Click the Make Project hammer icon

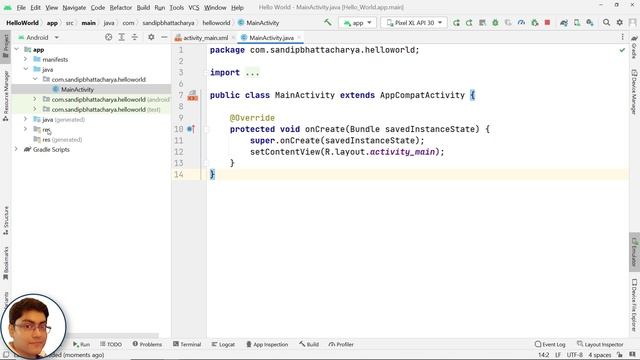pos(328,22)
